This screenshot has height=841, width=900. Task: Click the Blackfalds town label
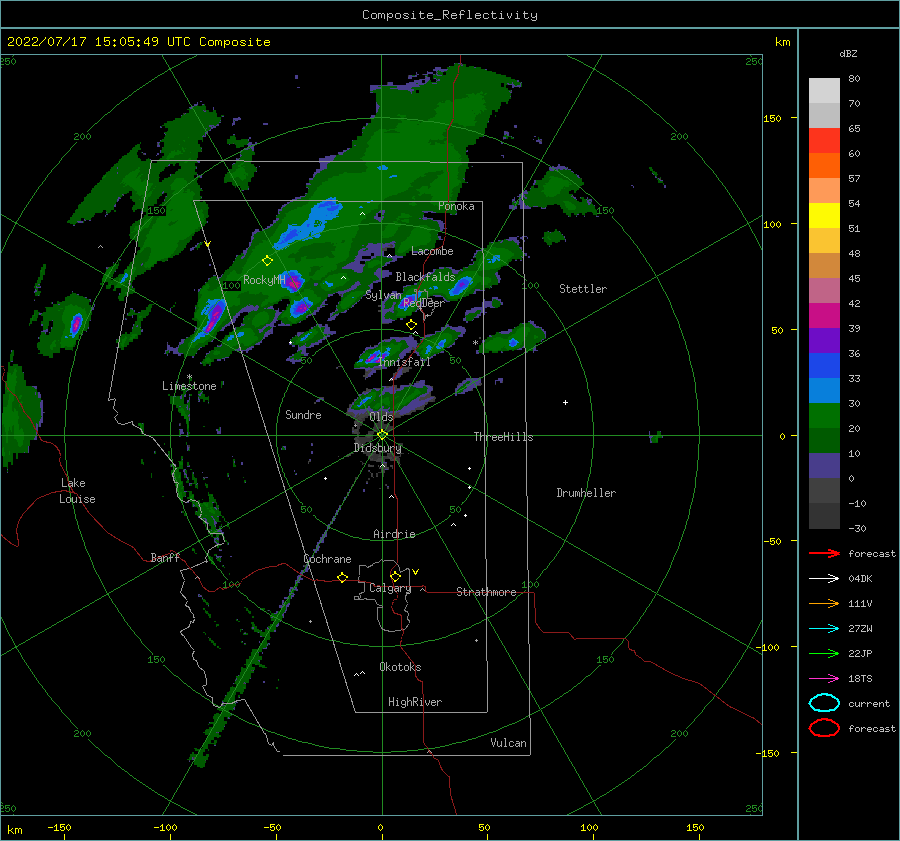(x=425, y=277)
